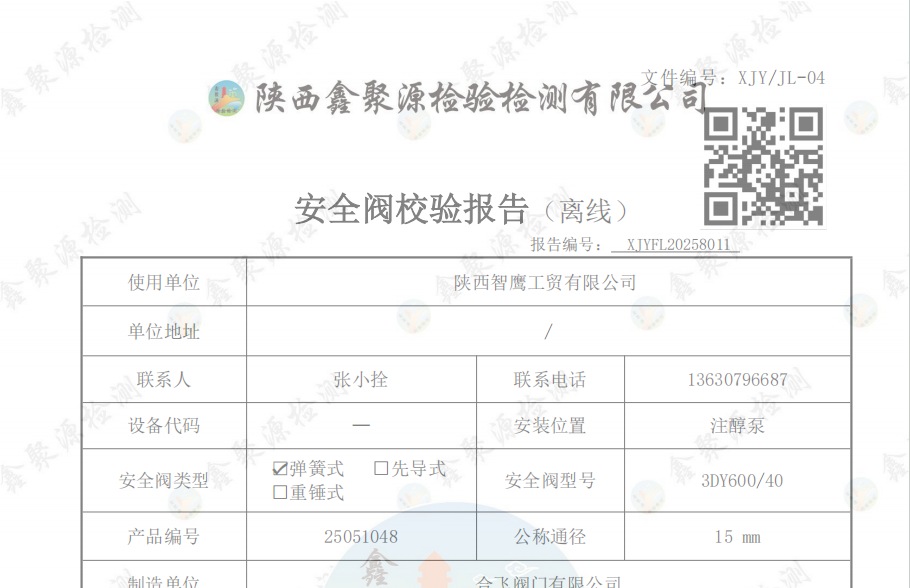The height and width of the screenshot is (588, 910).
Task: Select contact name 张小拴
Action: pyautogui.click(x=360, y=380)
